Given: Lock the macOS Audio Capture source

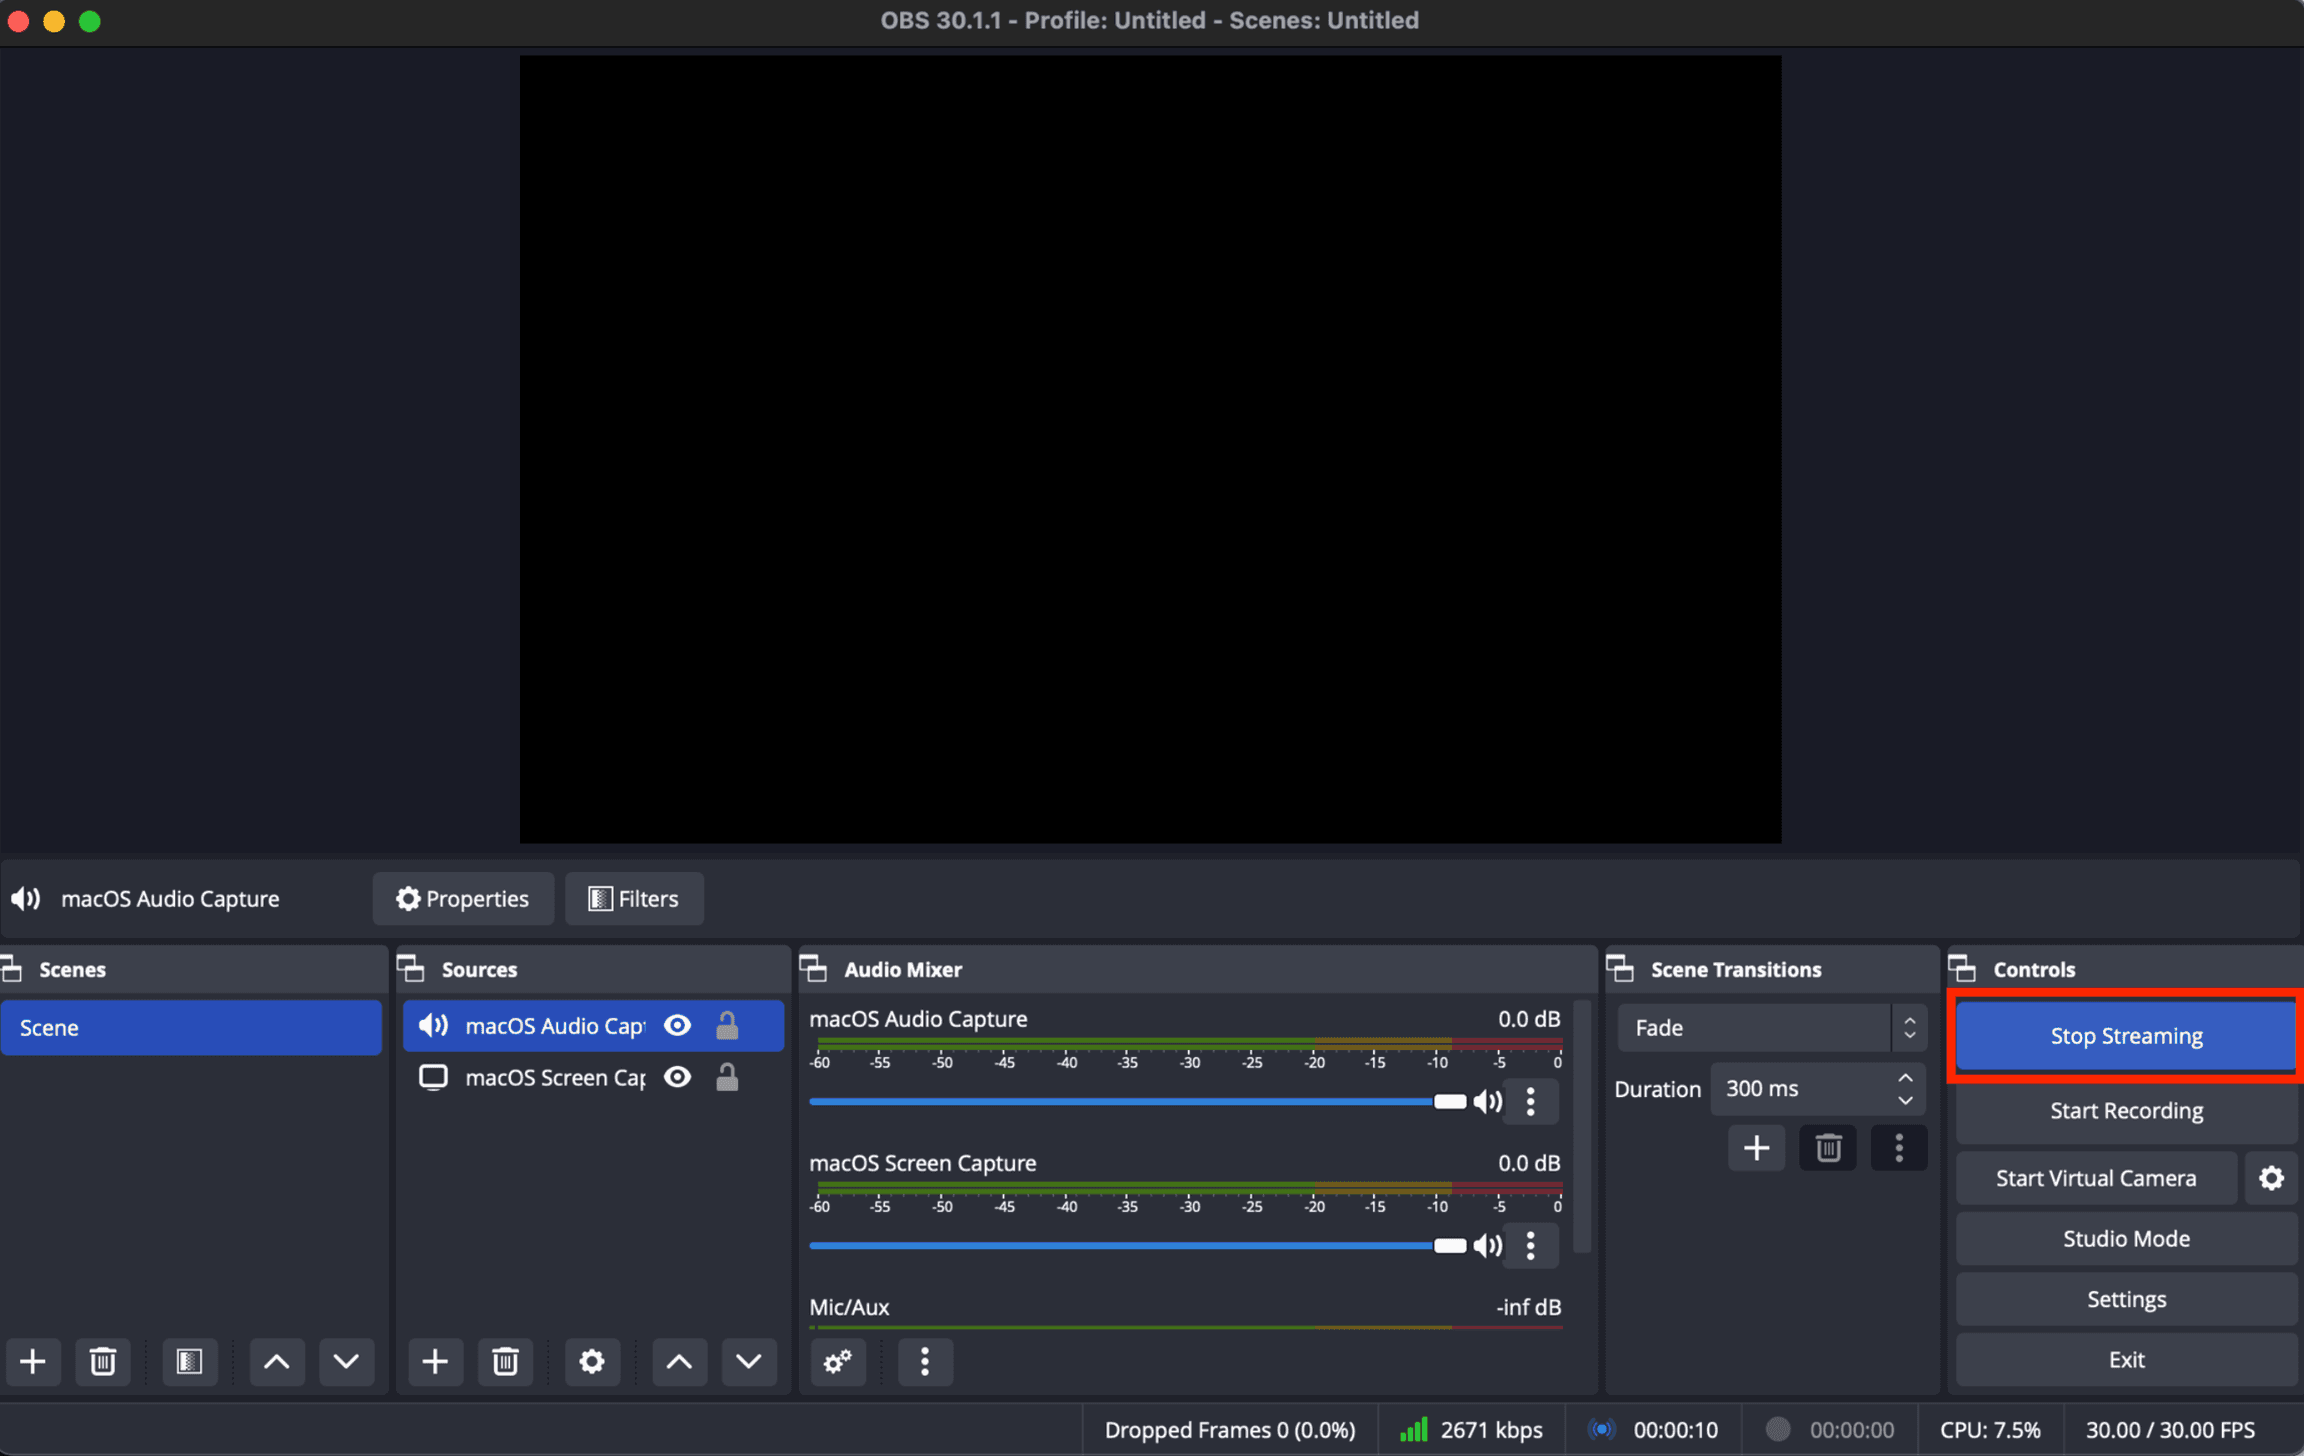Looking at the screenshot, I should tap(727, 1026).
